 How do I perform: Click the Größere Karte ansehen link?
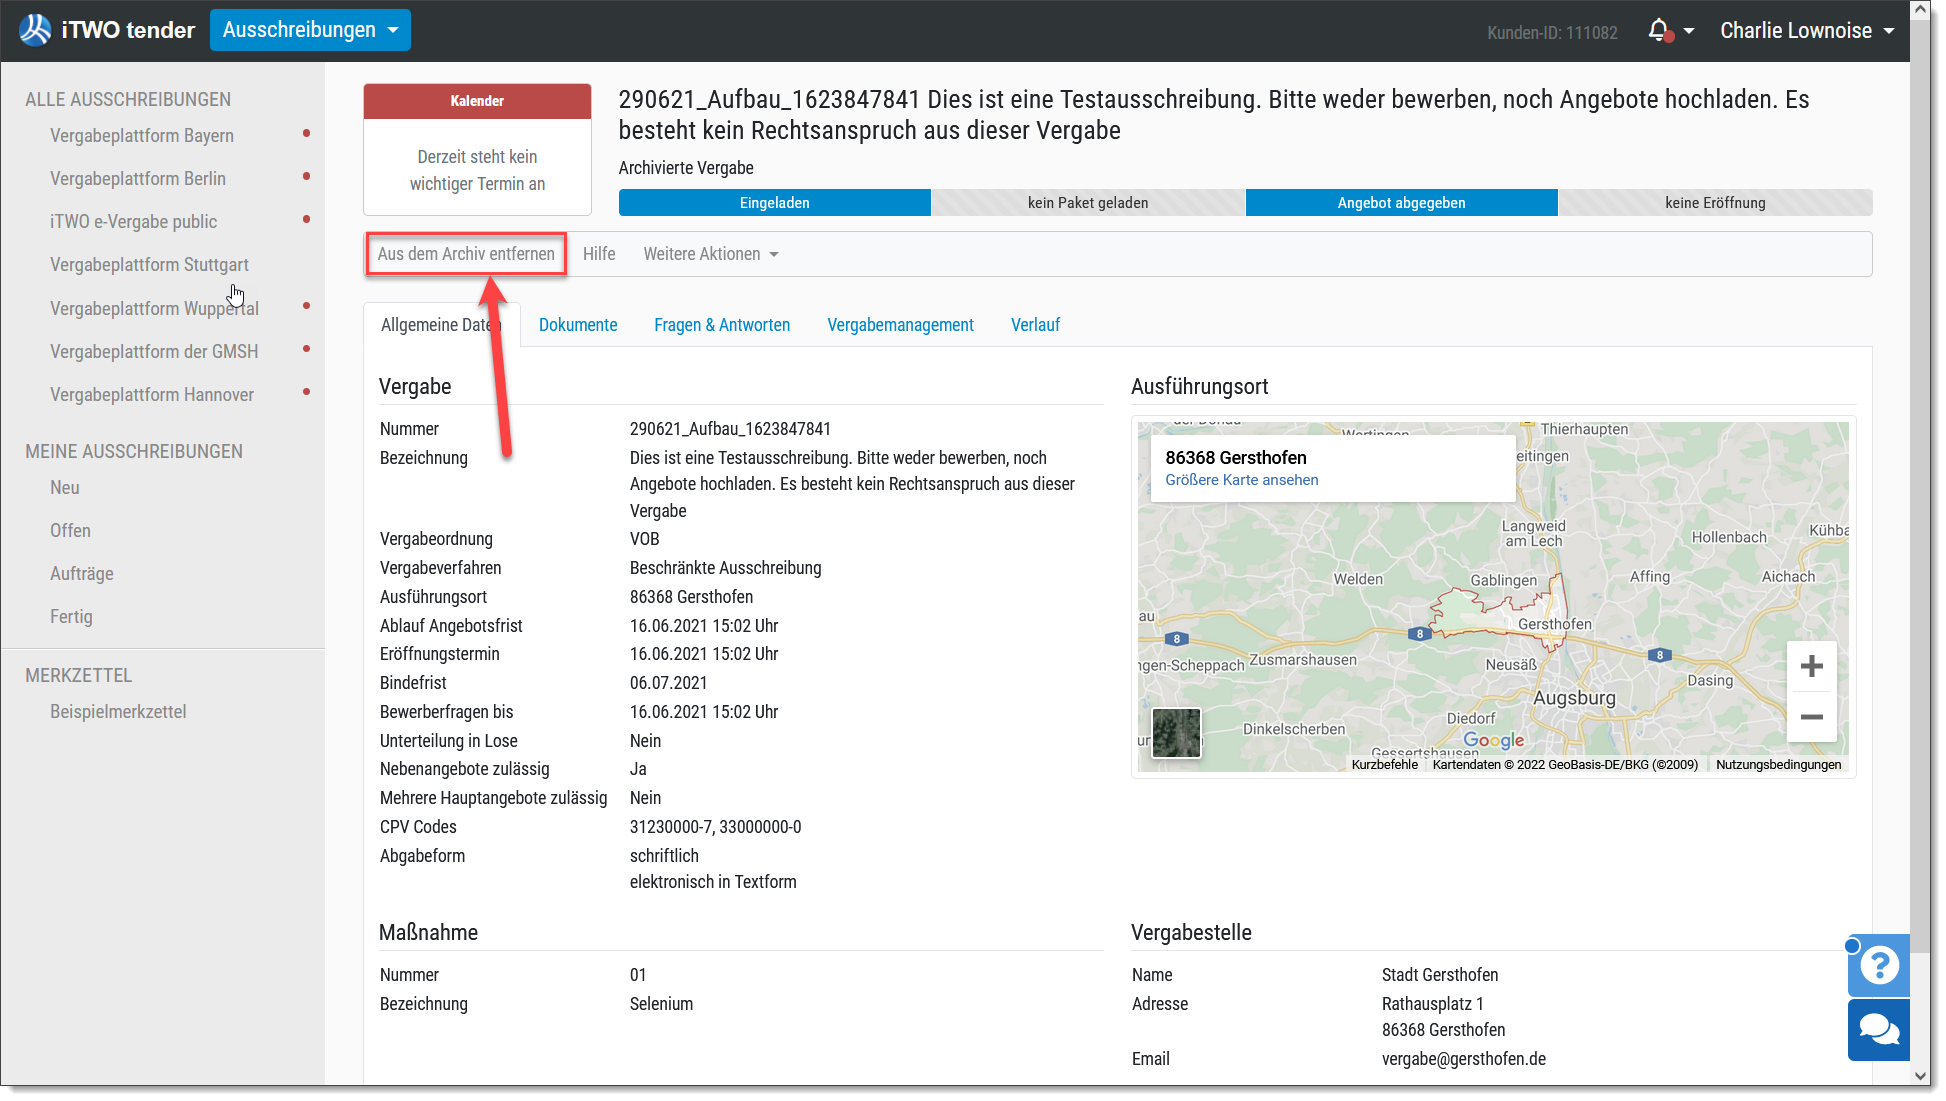coord(1242,480)
